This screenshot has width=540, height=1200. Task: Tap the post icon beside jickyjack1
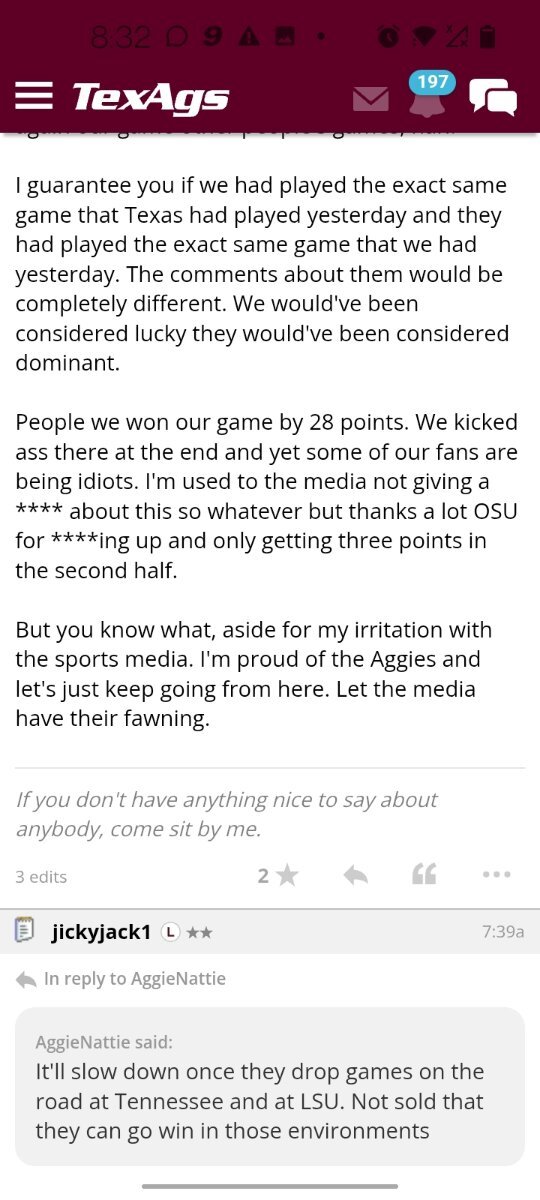click(x=26, y=931)
